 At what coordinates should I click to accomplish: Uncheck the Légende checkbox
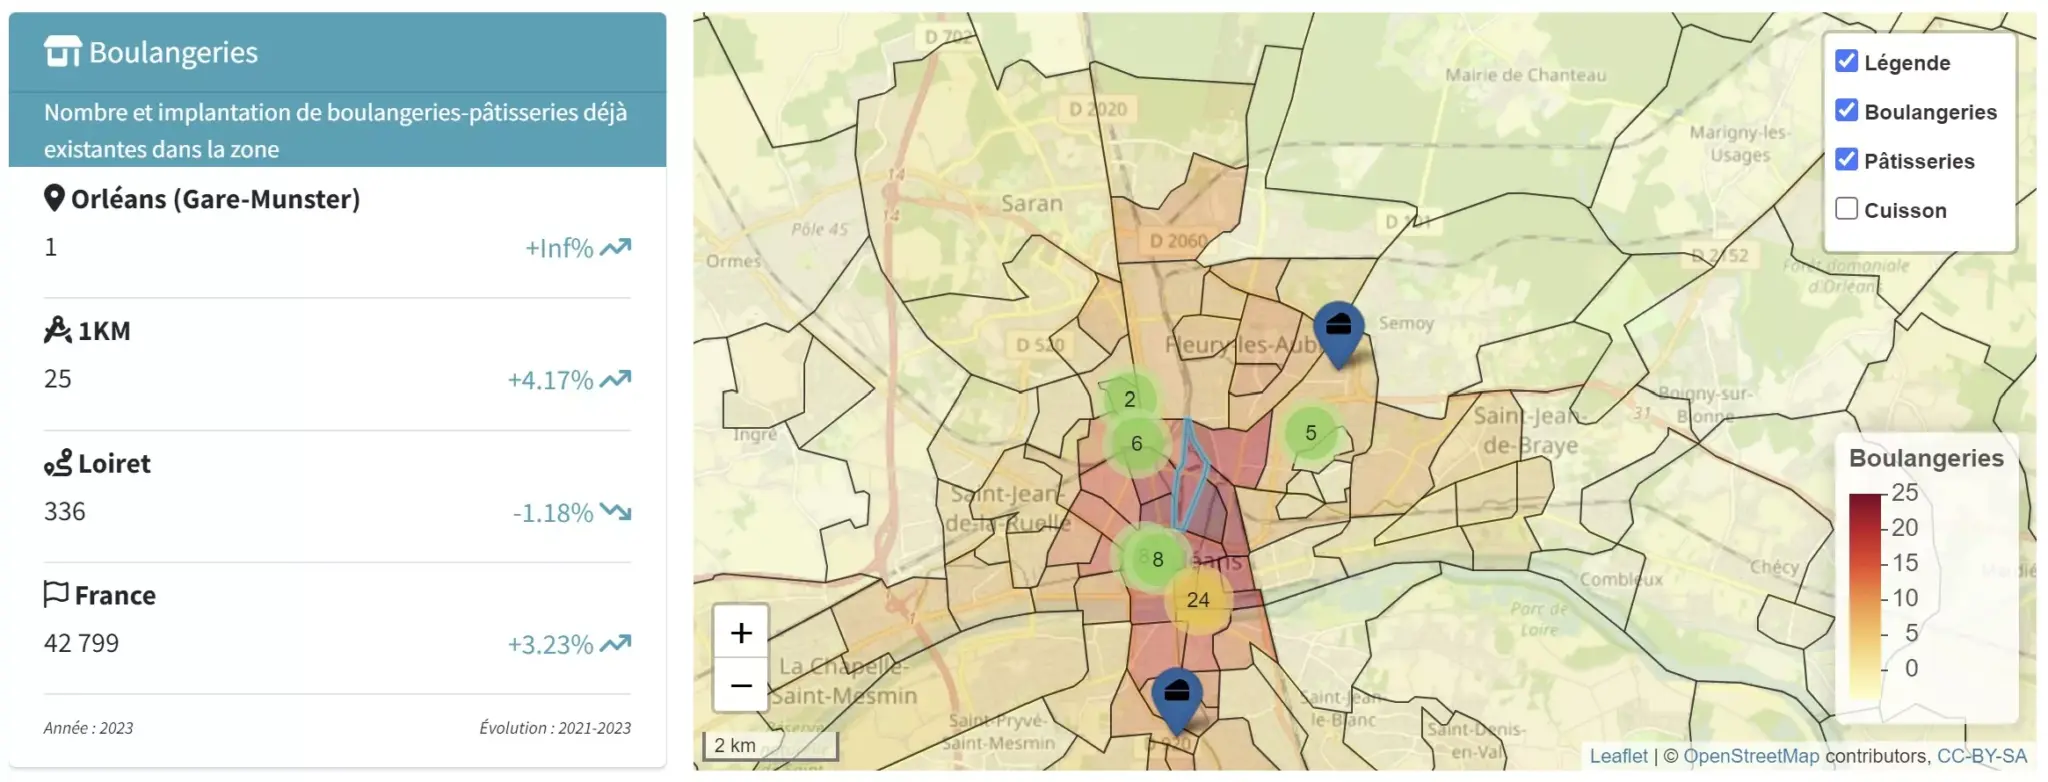[x=1846, y=61]
